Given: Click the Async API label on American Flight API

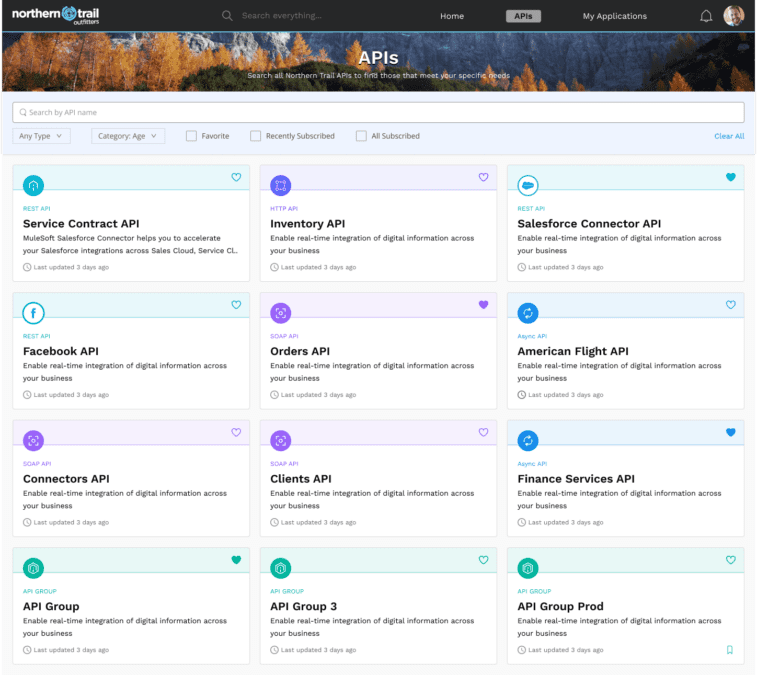Looking at the screenshot, I should coord(532,336).
